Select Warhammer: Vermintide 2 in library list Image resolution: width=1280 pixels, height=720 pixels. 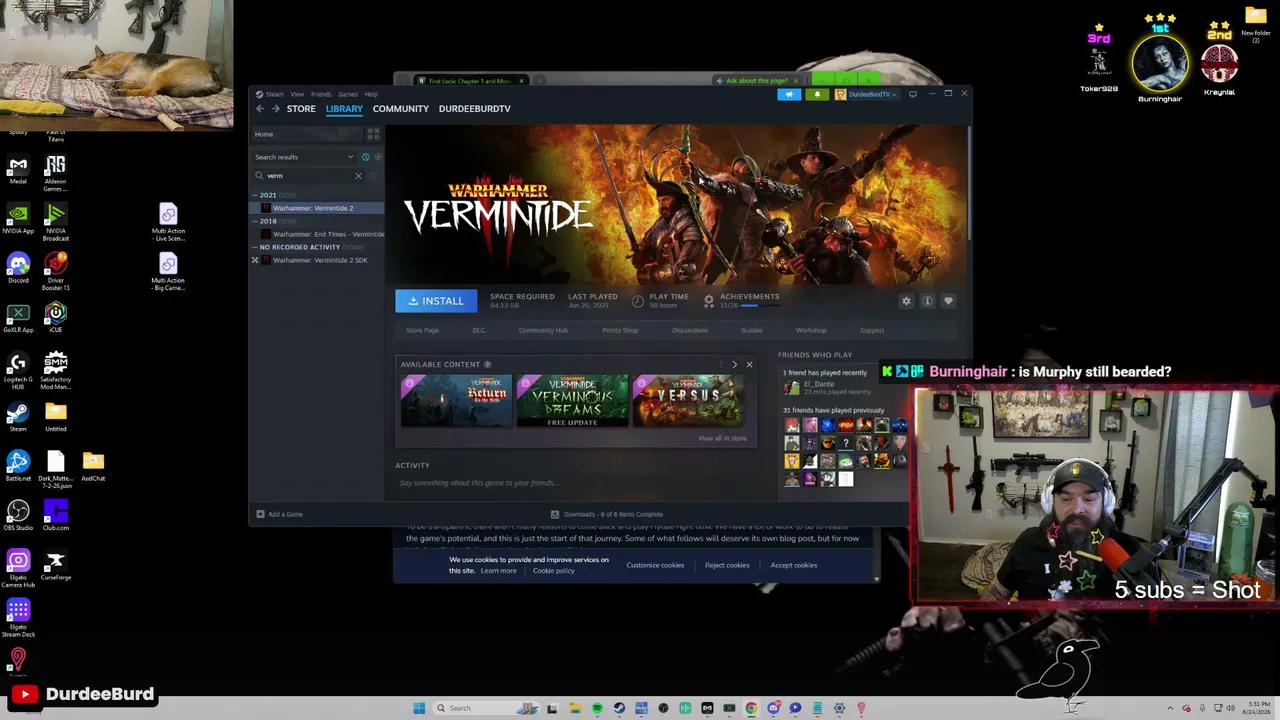(317, 208)
